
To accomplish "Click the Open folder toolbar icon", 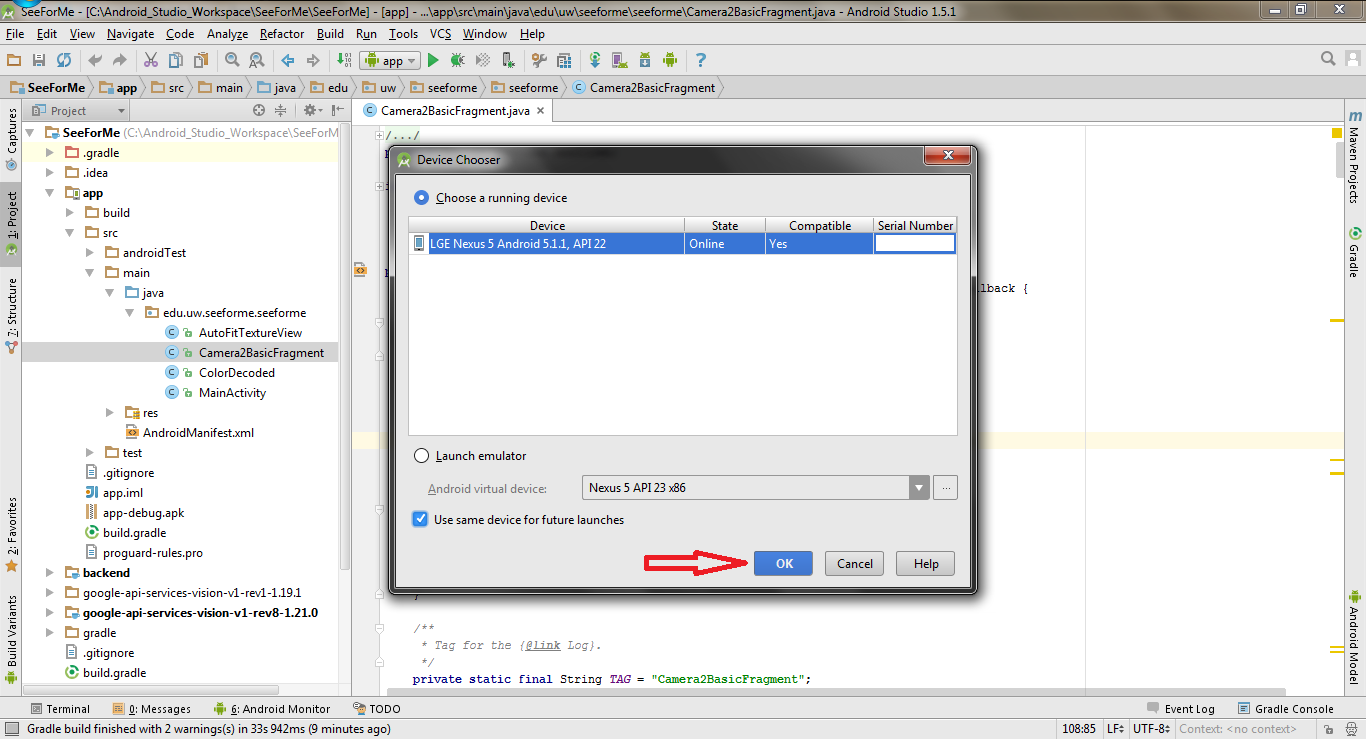I will click(x=14, y=60).
